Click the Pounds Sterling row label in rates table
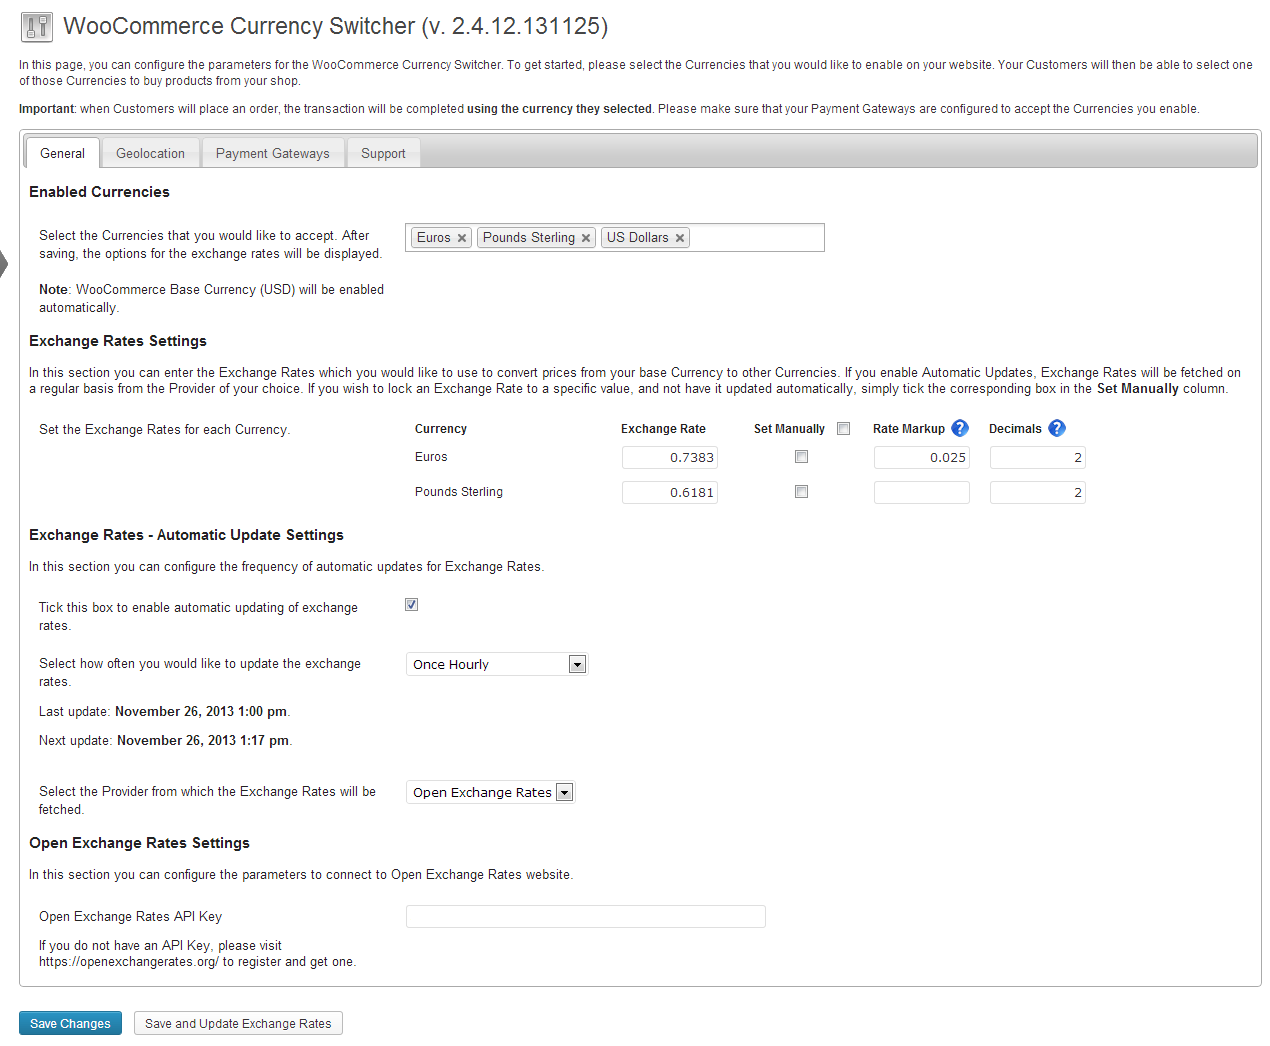This screenshot has width=1270, height=1046. coord(459,492)
